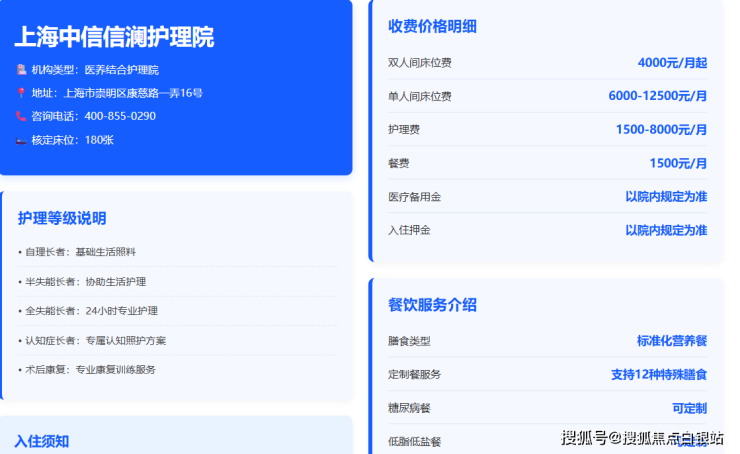Click the label 餐费
Screen dimensions: 740x454
coord(398,163)
